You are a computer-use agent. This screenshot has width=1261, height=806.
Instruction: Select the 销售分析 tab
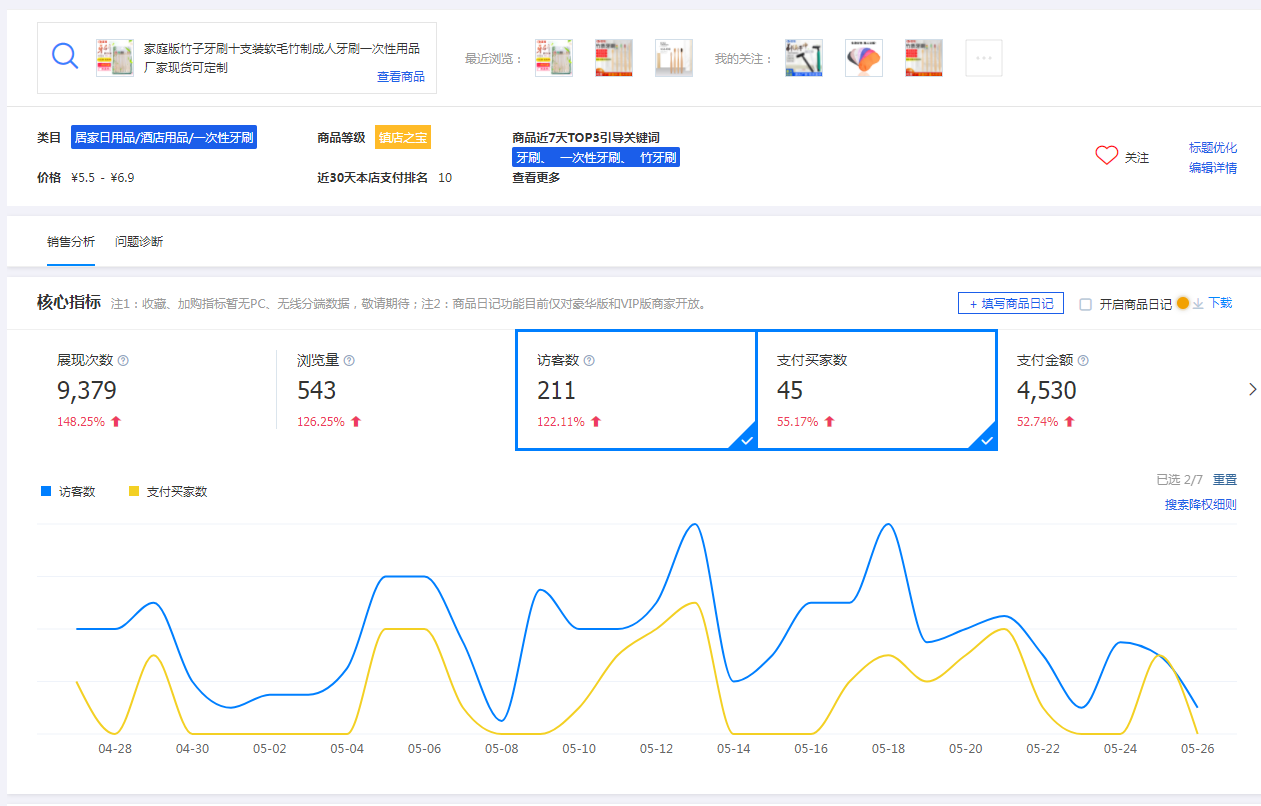coord(71,242)
